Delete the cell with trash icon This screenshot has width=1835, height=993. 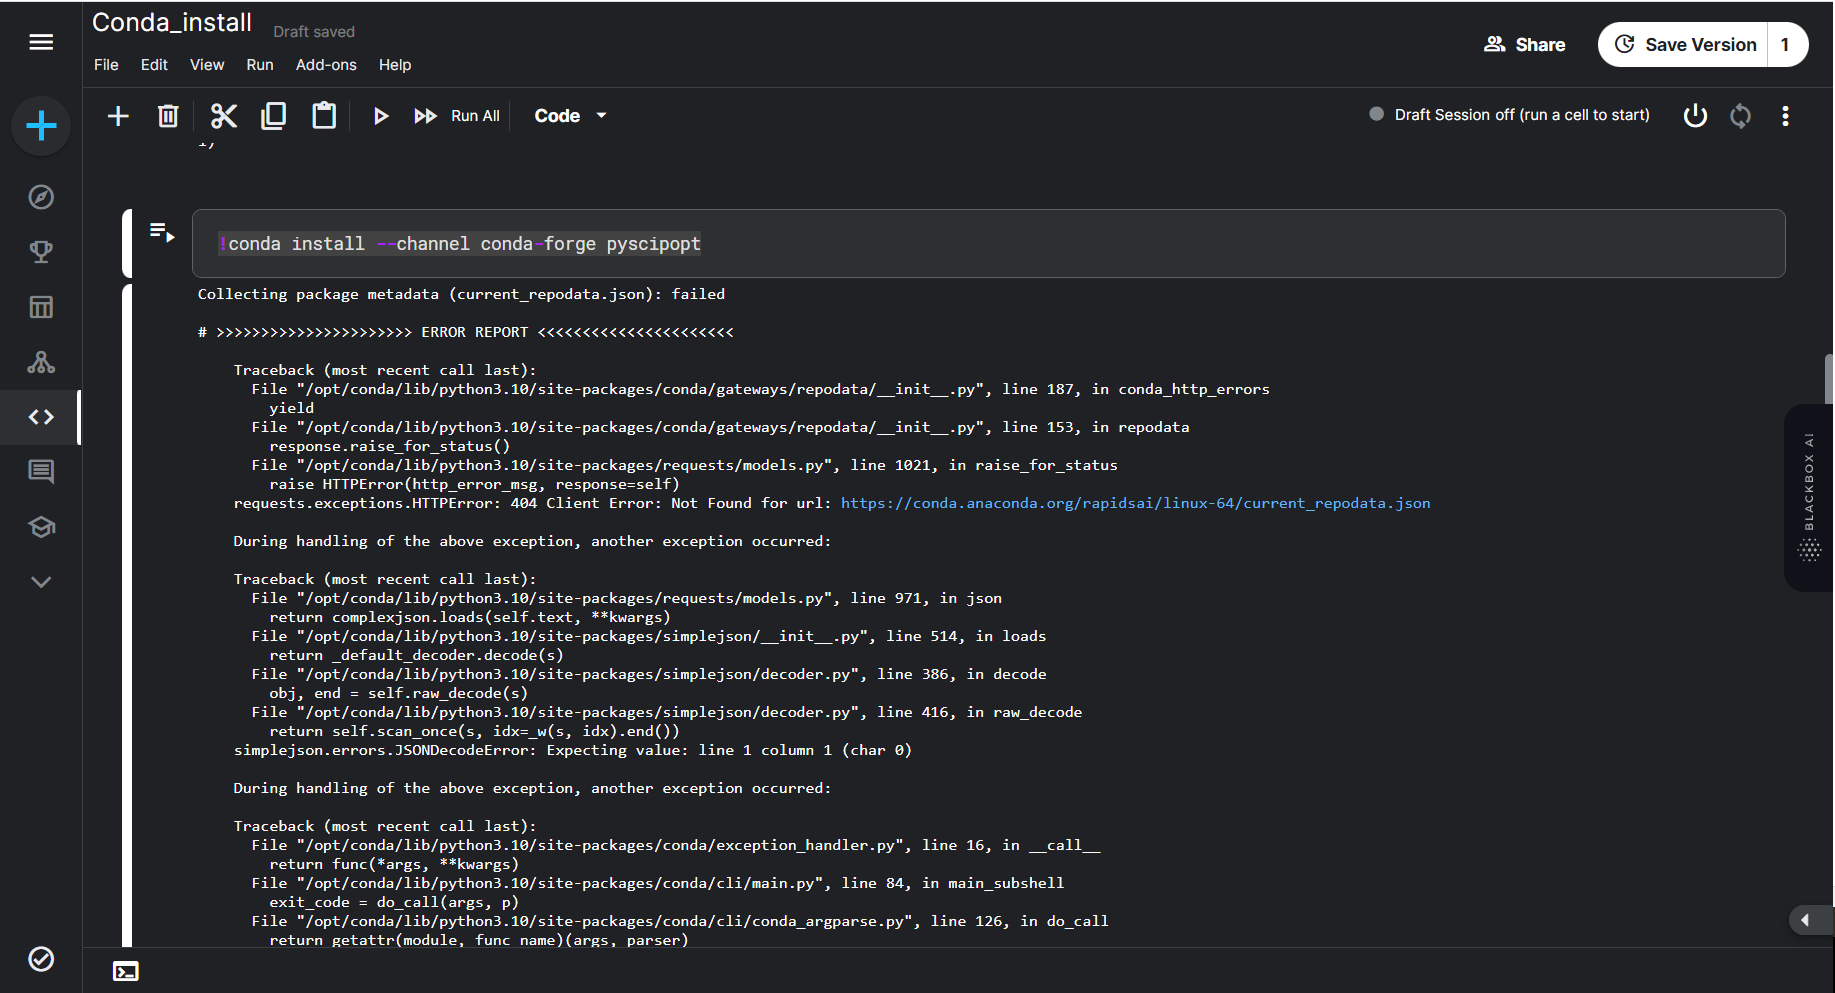(x=168, y=116)
